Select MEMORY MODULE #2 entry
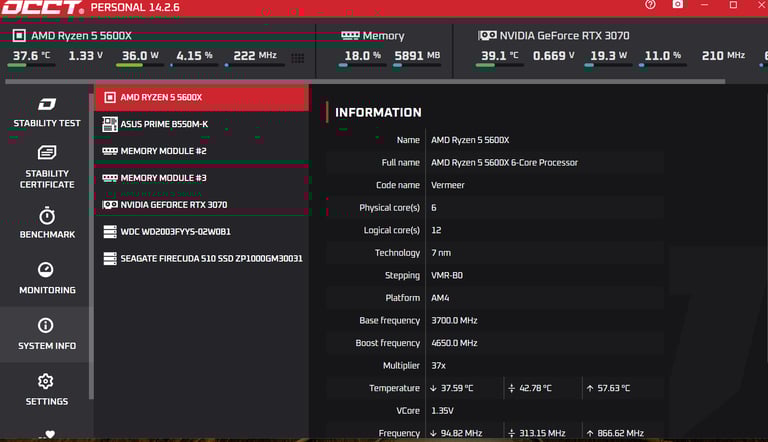Screen dimensions: 768x442 pyautogui.click(x=201, y=151)
